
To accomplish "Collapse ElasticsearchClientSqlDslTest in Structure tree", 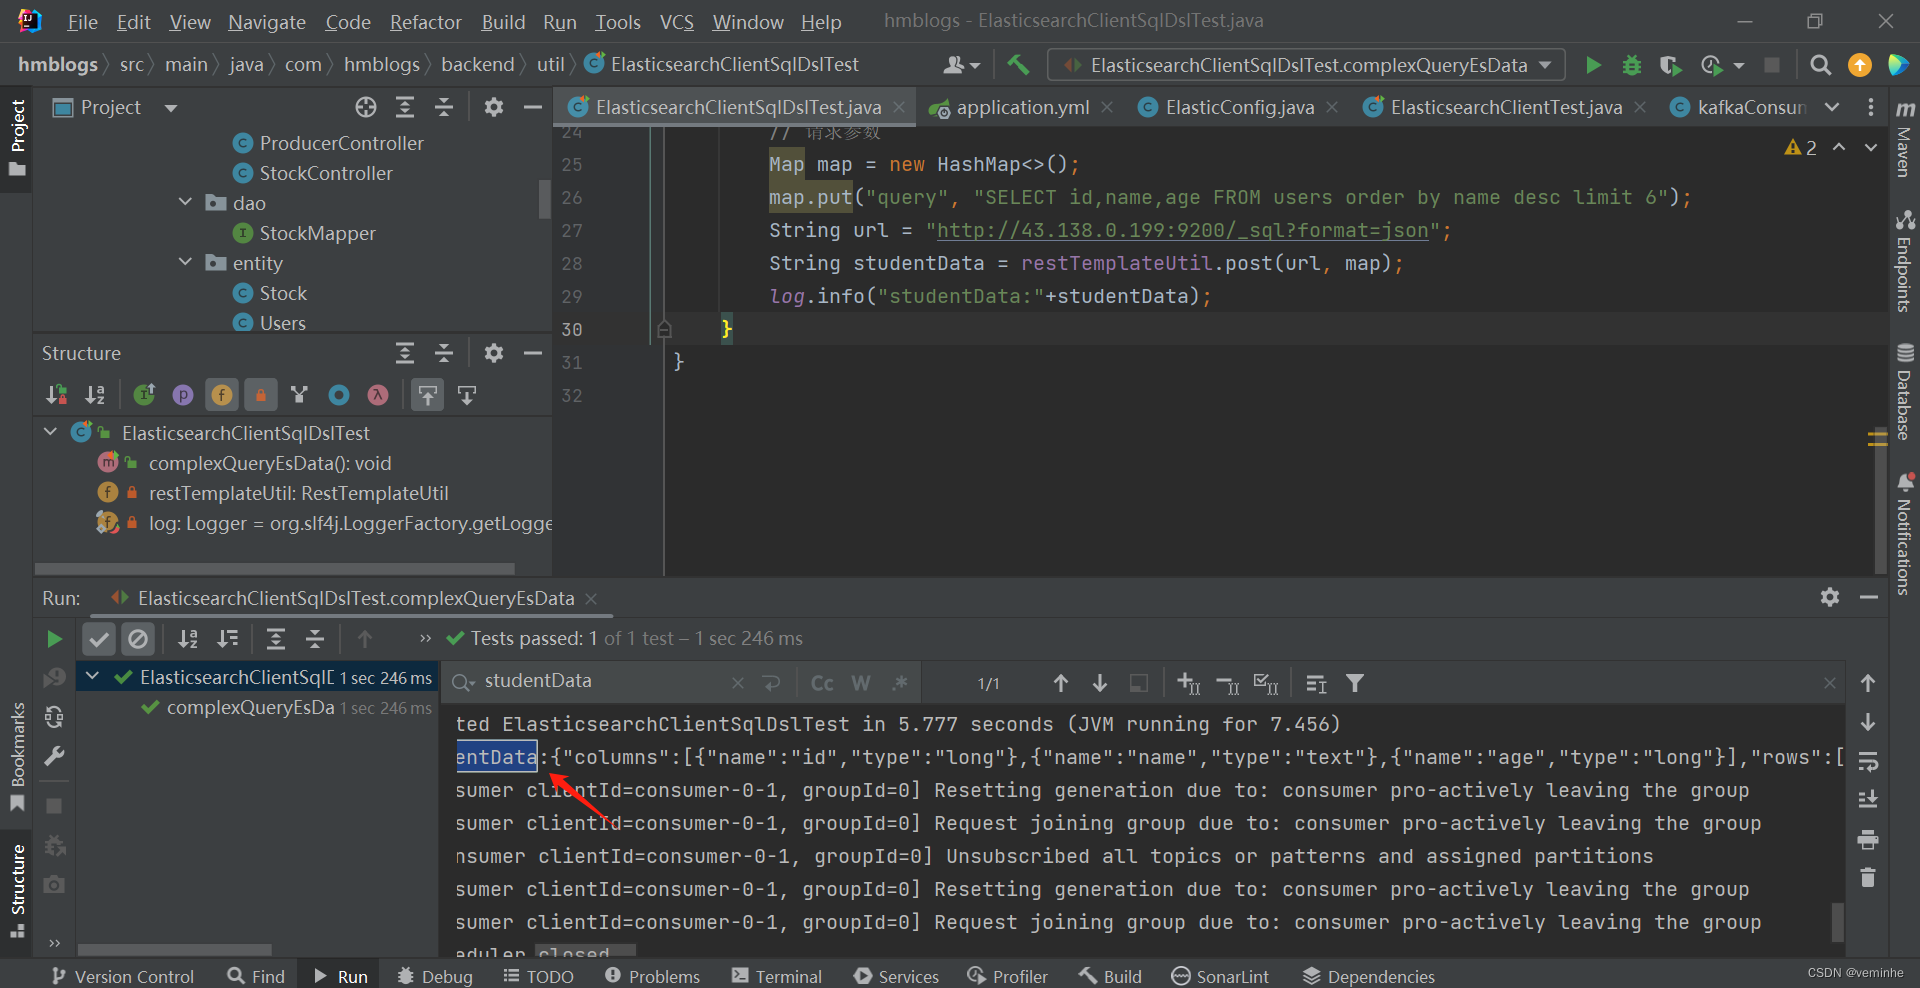I will click(50, 432).
